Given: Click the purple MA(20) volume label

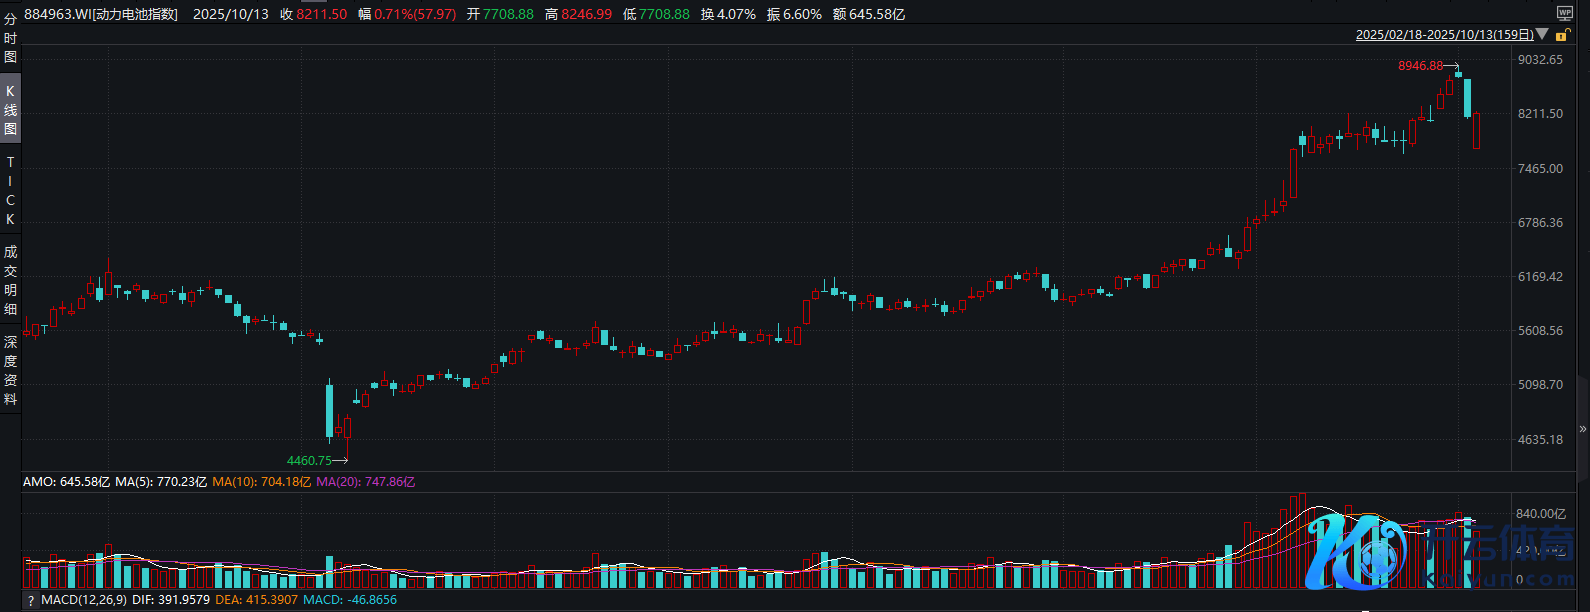Looking at the screenshot, I should [x=365, y=482].
